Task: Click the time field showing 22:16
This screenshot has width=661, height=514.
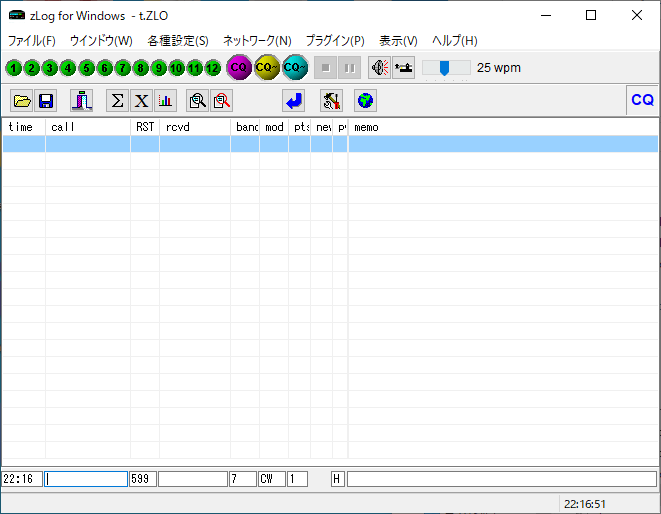Action: click(x=22, y=479)
